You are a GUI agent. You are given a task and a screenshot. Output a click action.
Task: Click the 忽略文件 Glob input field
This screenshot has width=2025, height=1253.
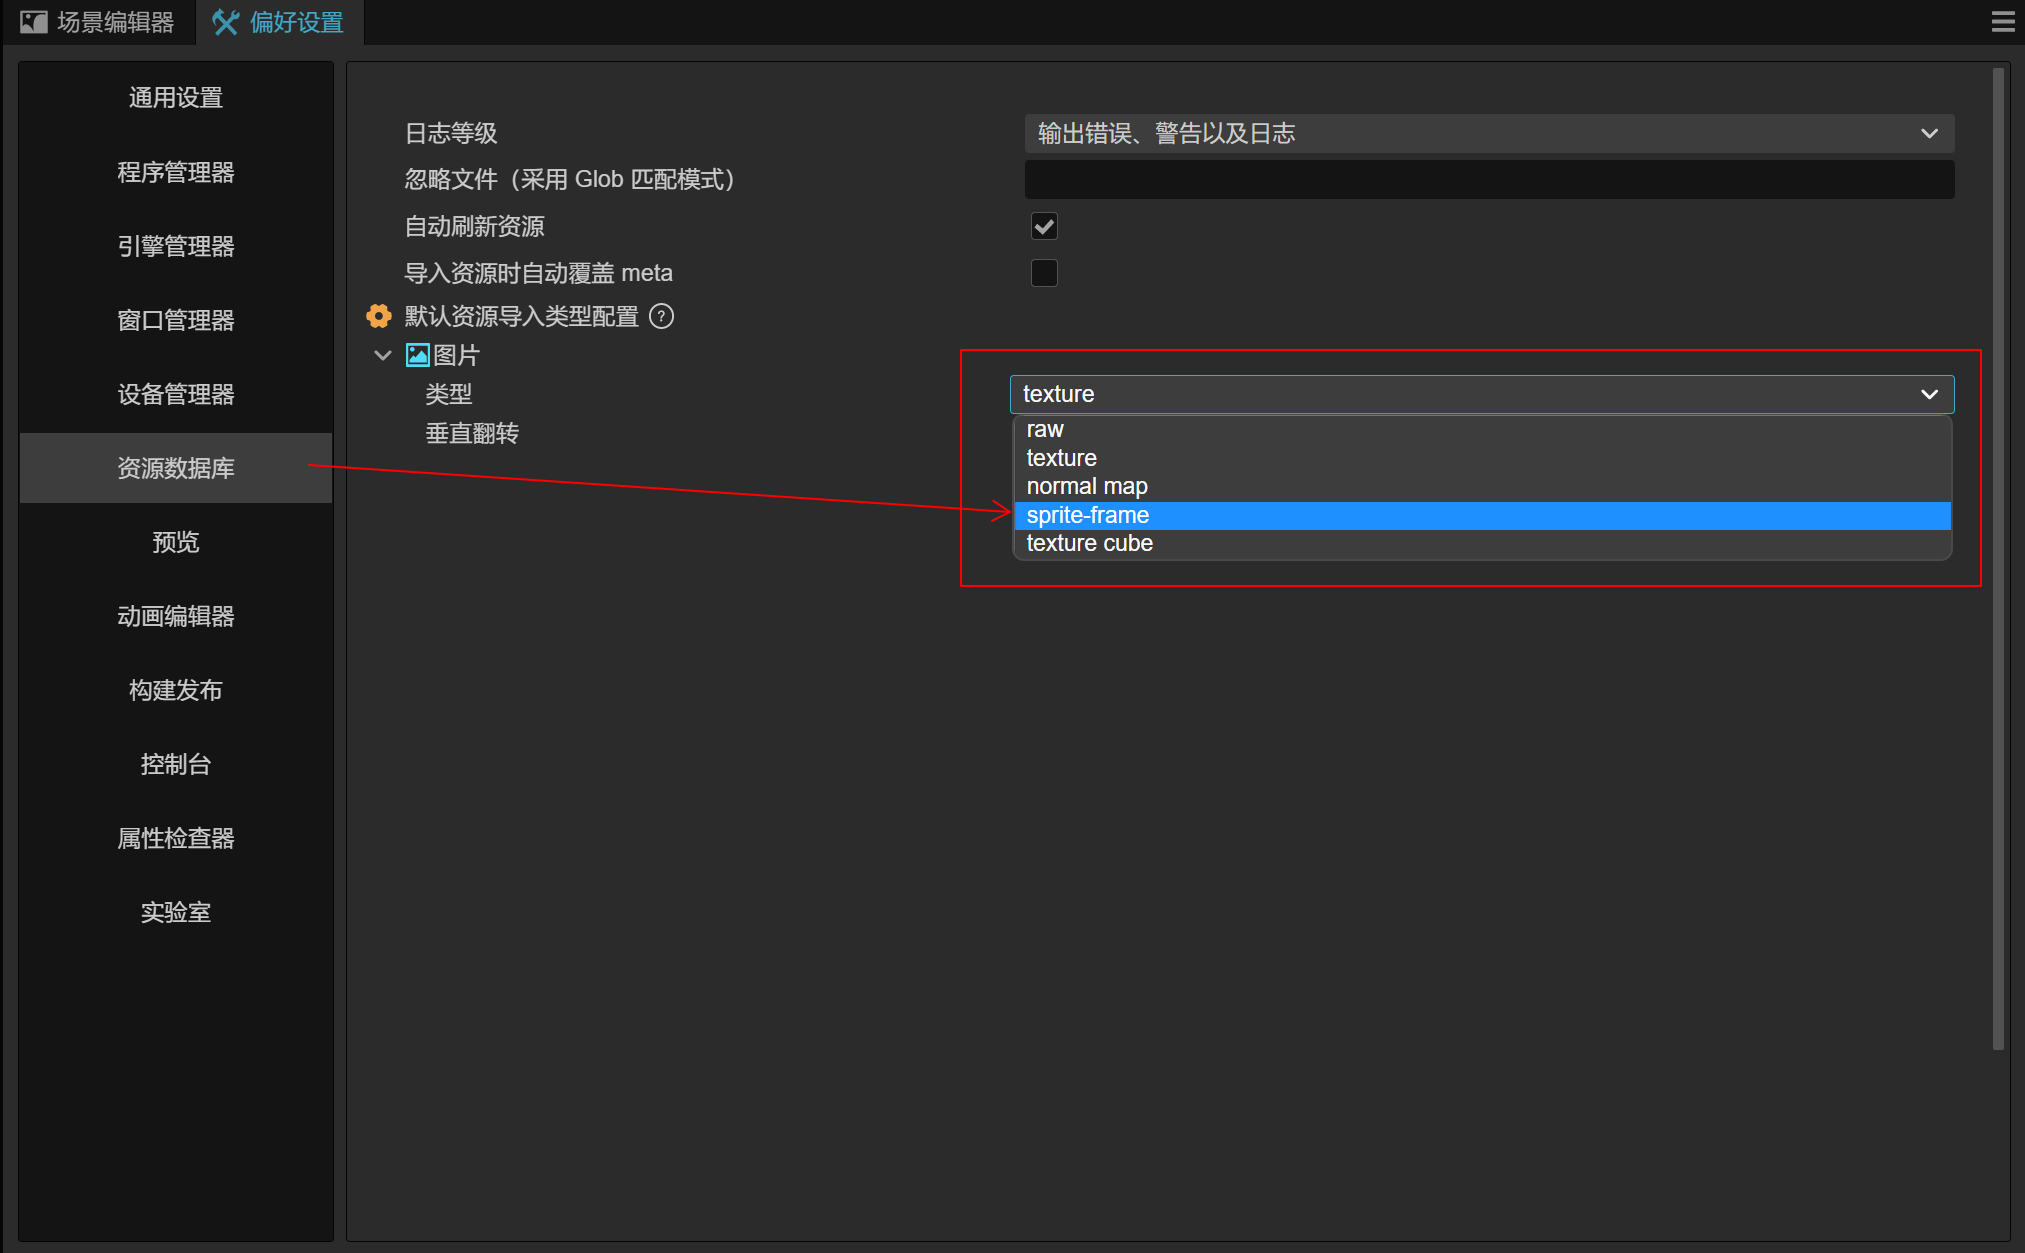[x=1489, y=179]
